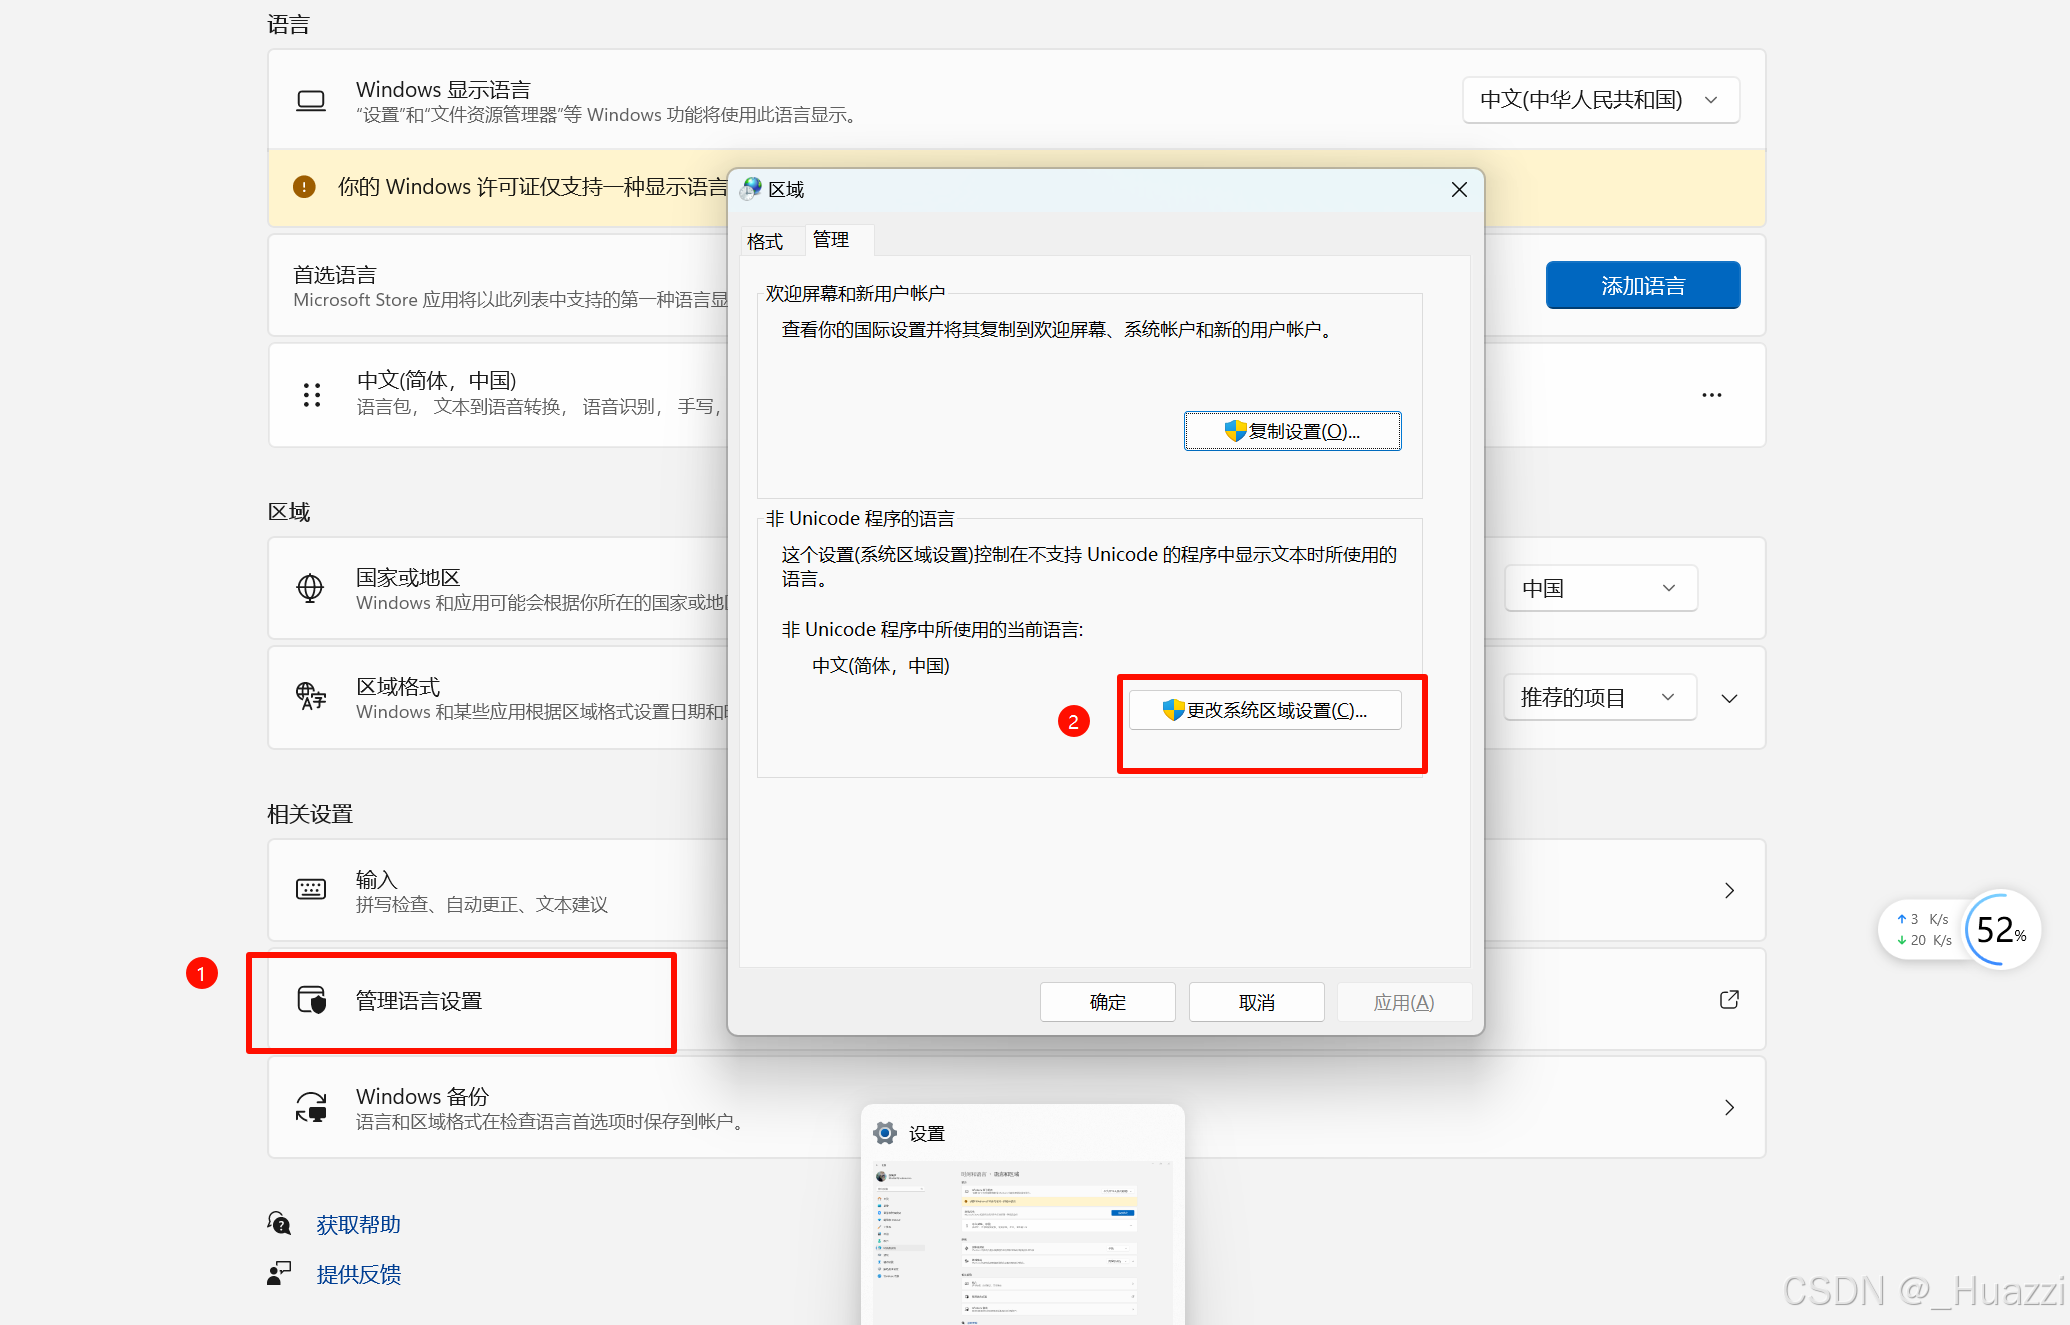
Task: Click the Windows display language laptop icon
Action: pyautogui.click(x=311, y=100)
